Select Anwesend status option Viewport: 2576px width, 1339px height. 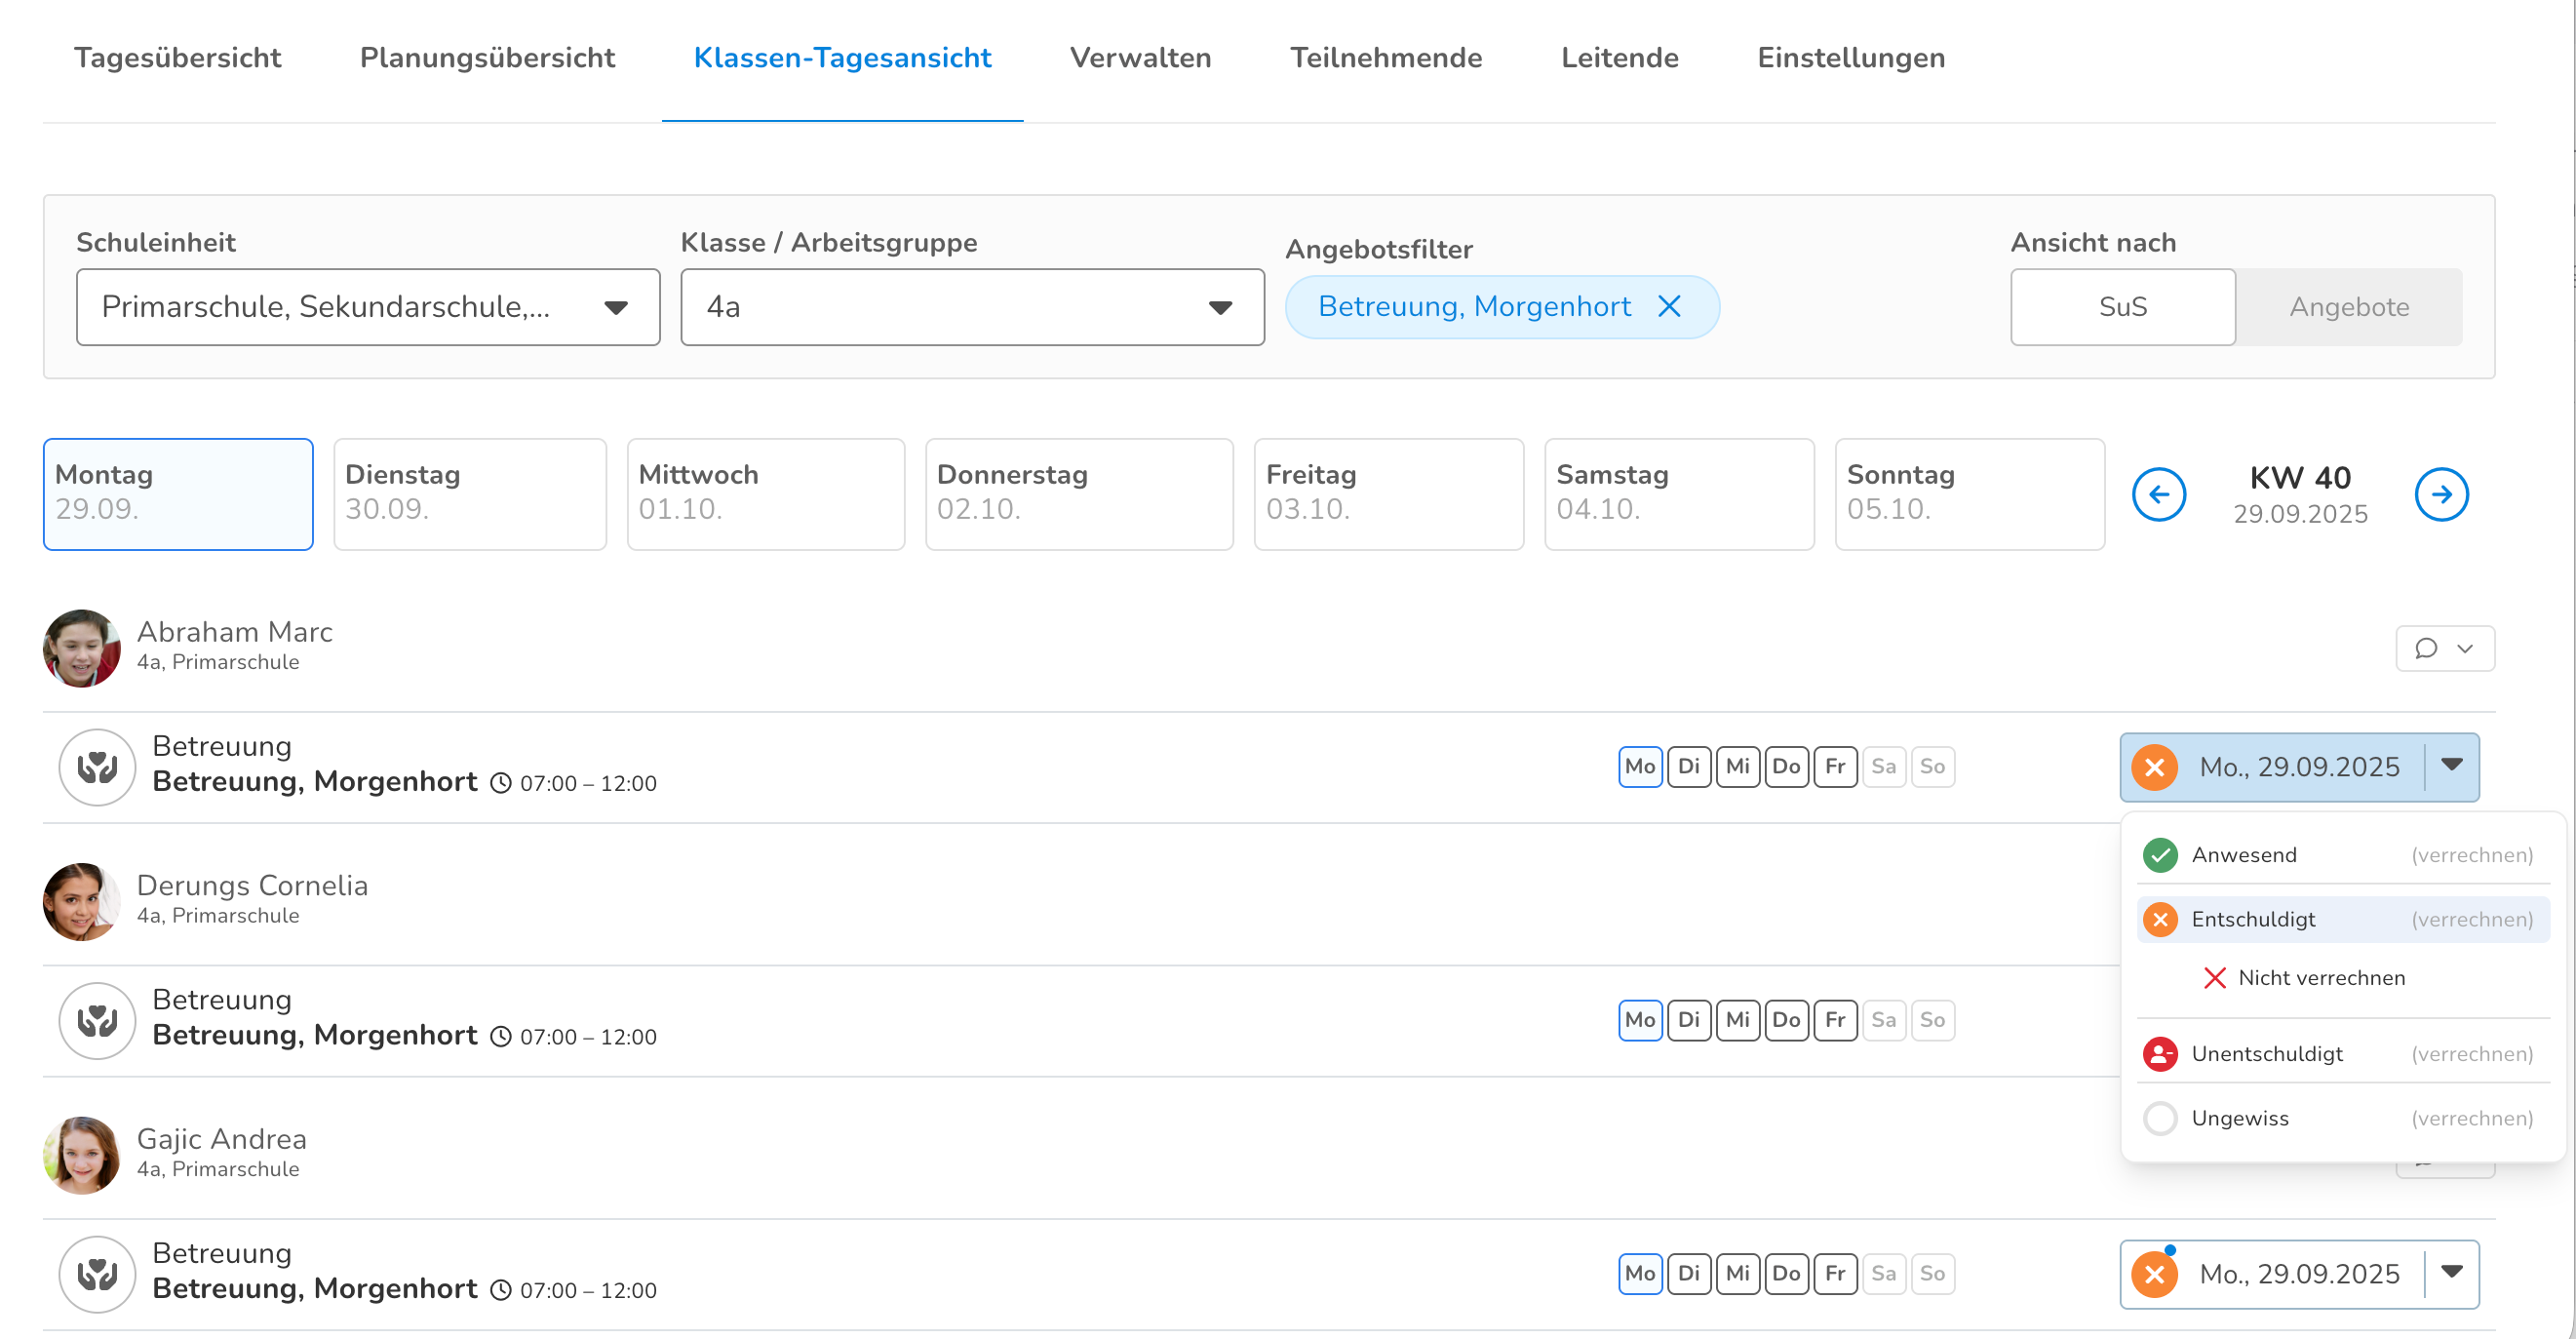click(x=2243, y=855)
